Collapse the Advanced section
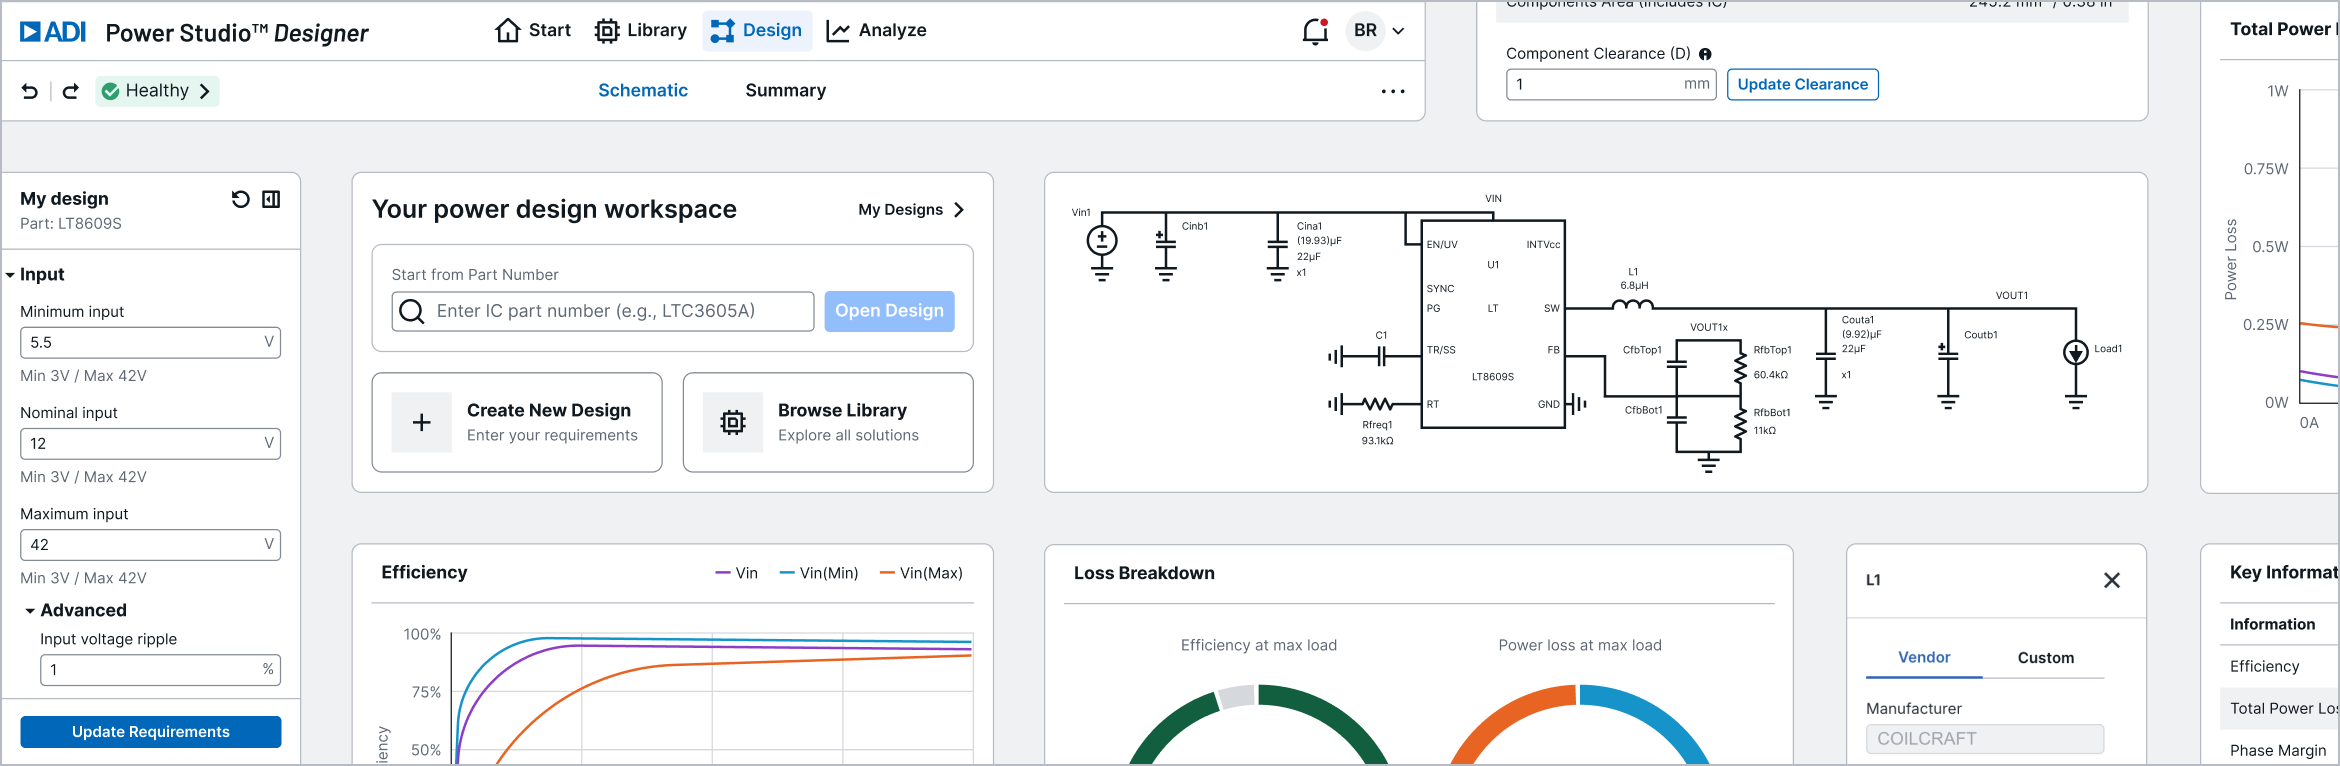Screen dimensions: 2340x766 [30, 610]
